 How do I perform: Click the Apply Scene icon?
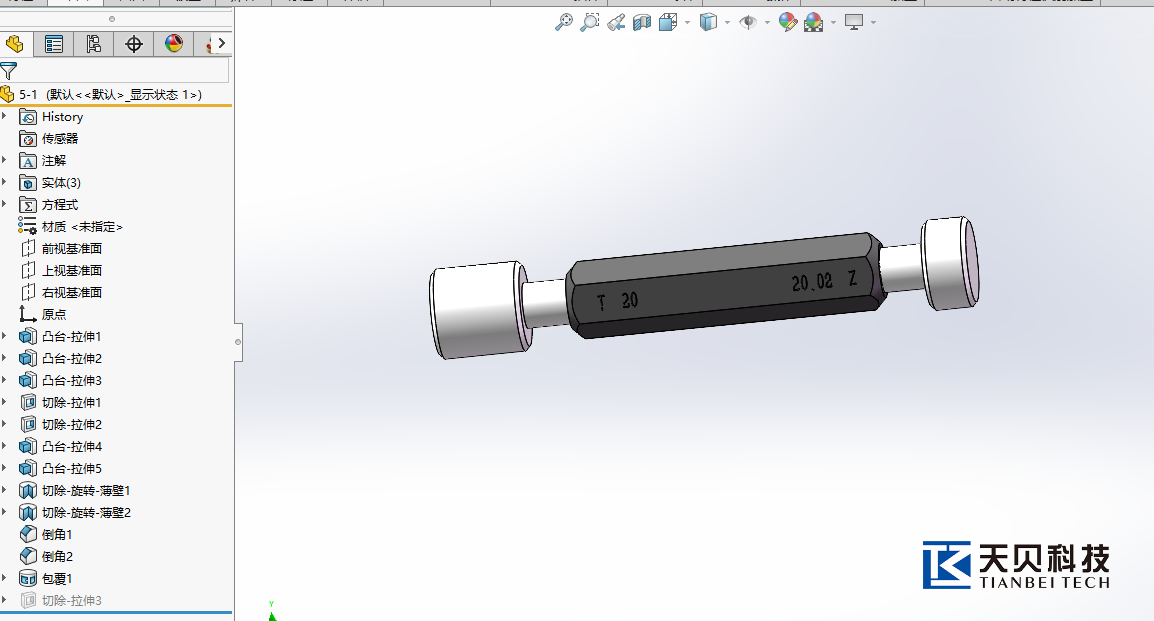pyautogui.click(x=814, y=22)
